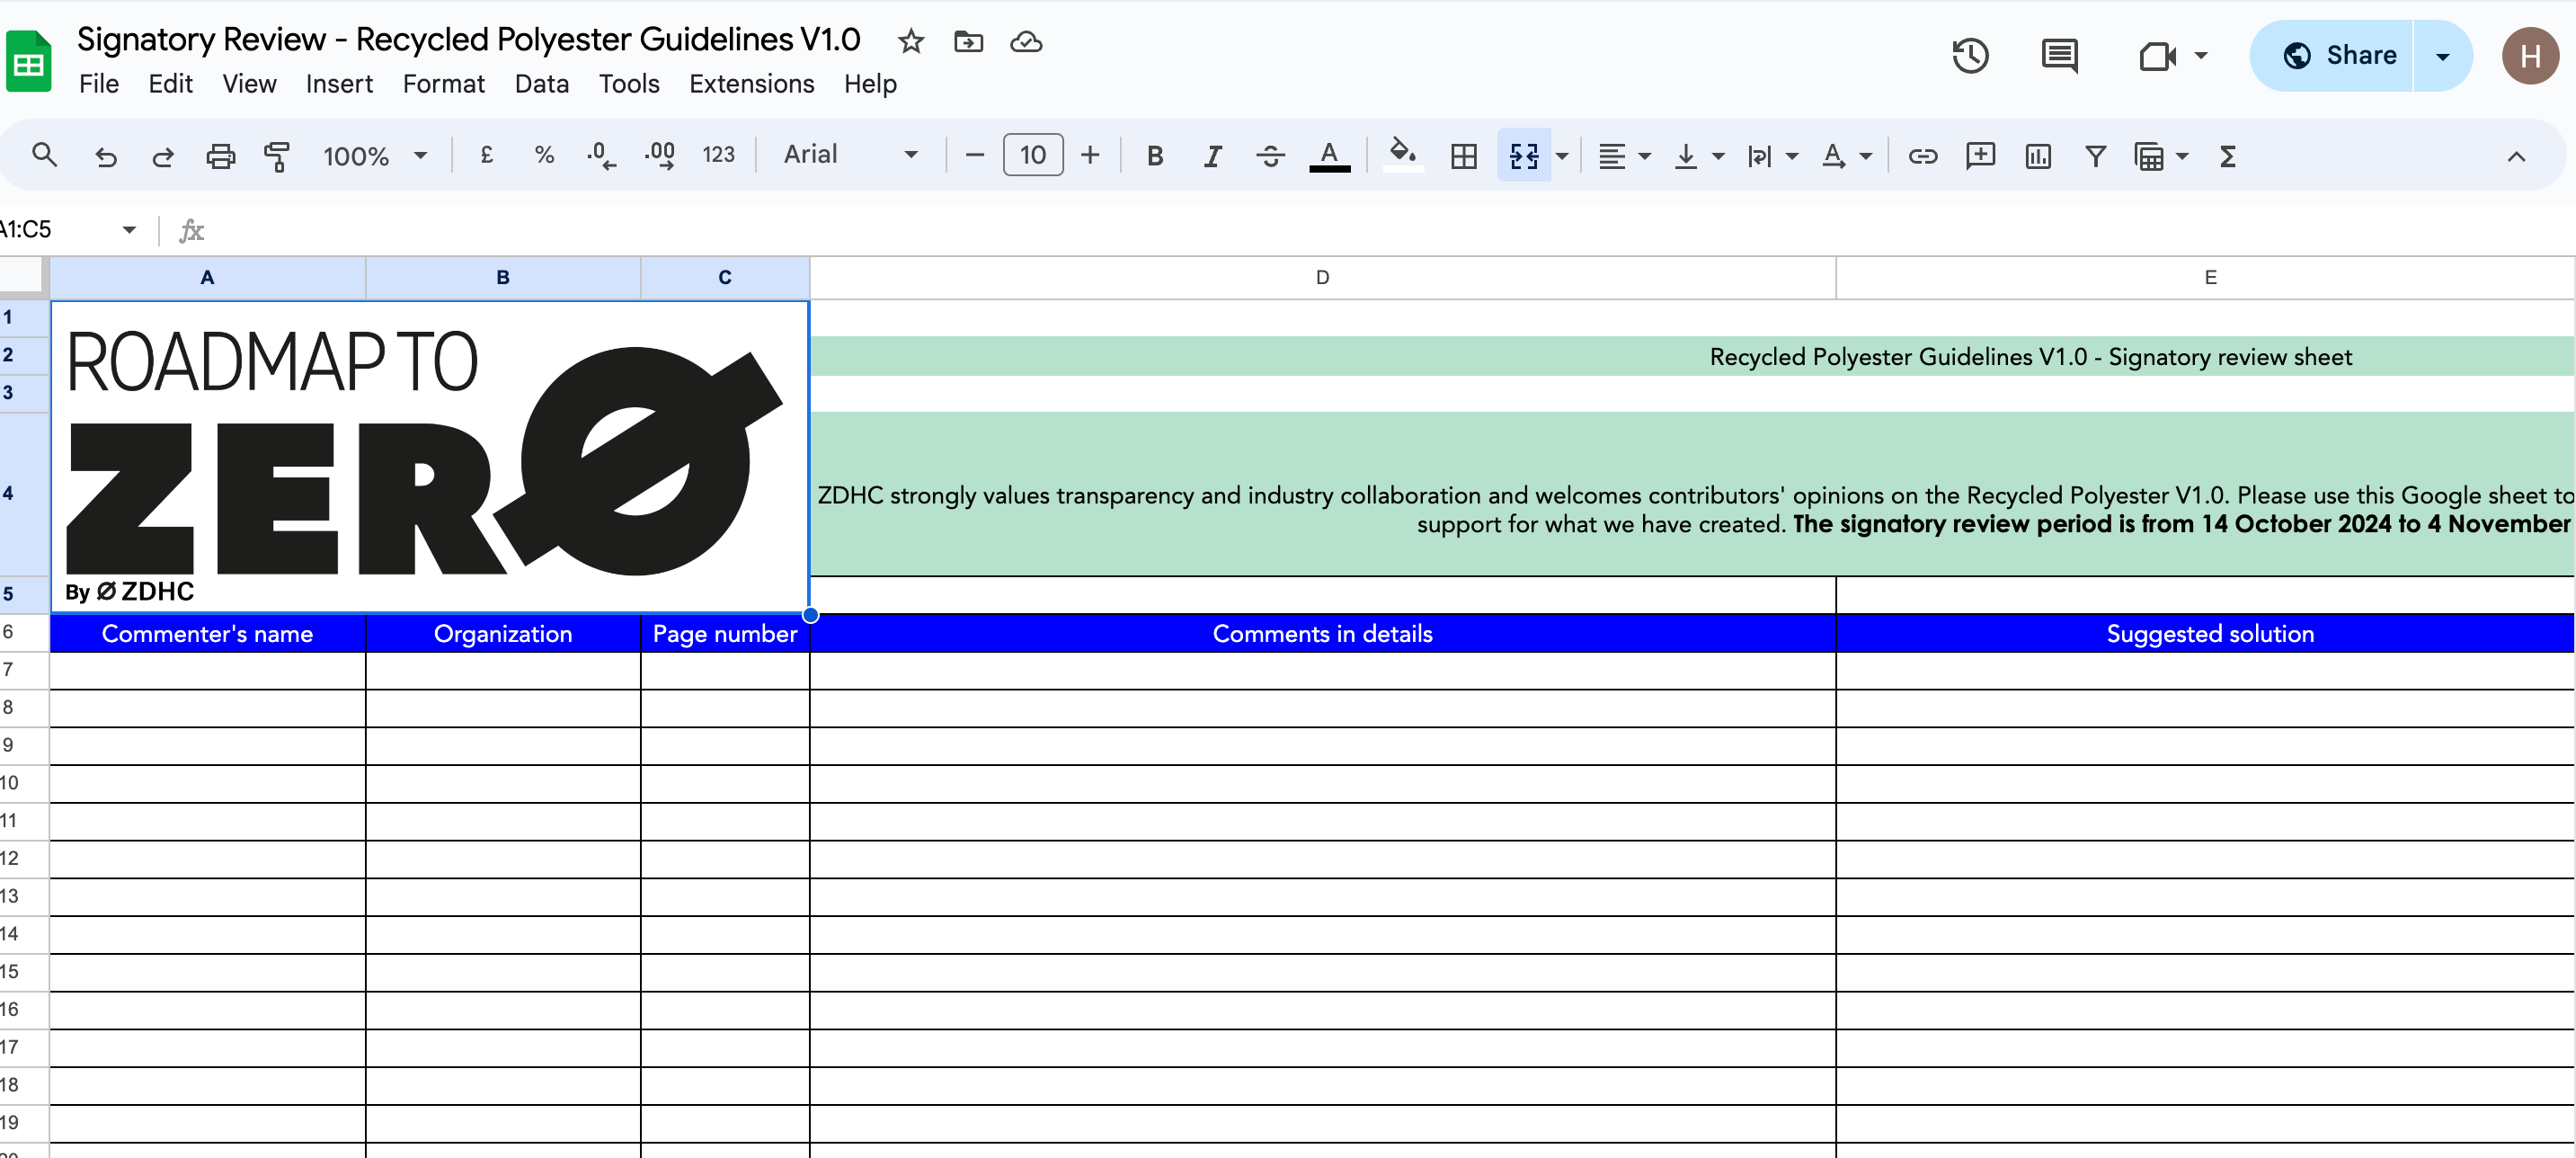Print the spreadsheet using printer icon
Image resolution: width=2576 pixels, height=1158 pixels.
[x=220, y=155]
